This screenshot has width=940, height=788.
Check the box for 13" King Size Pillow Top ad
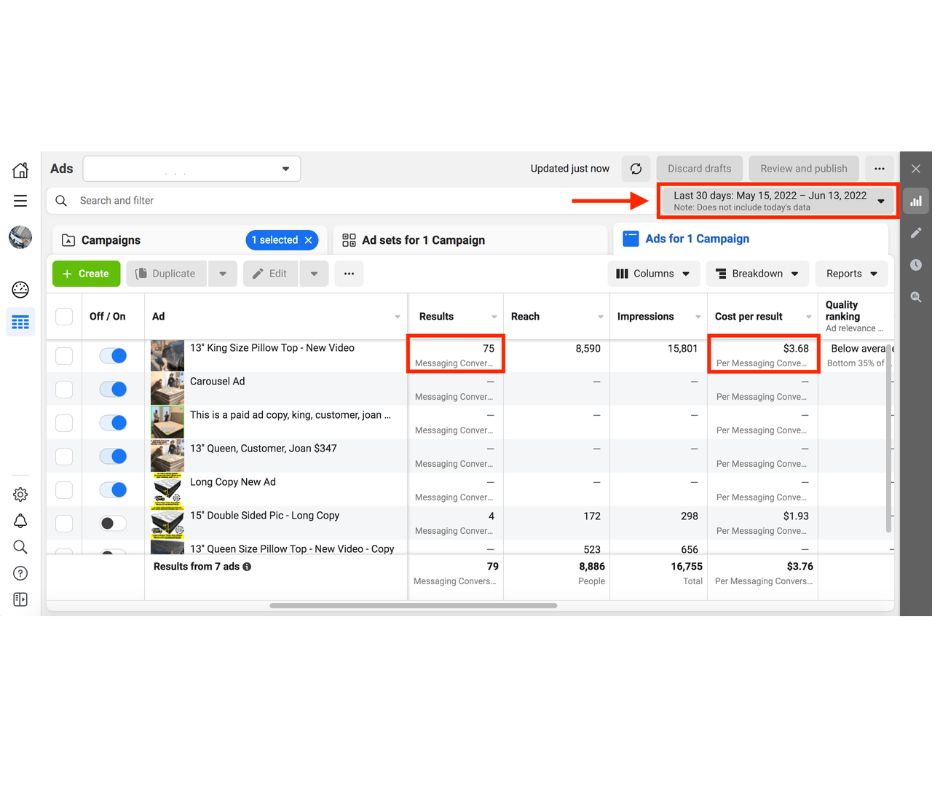click(64, 356)
